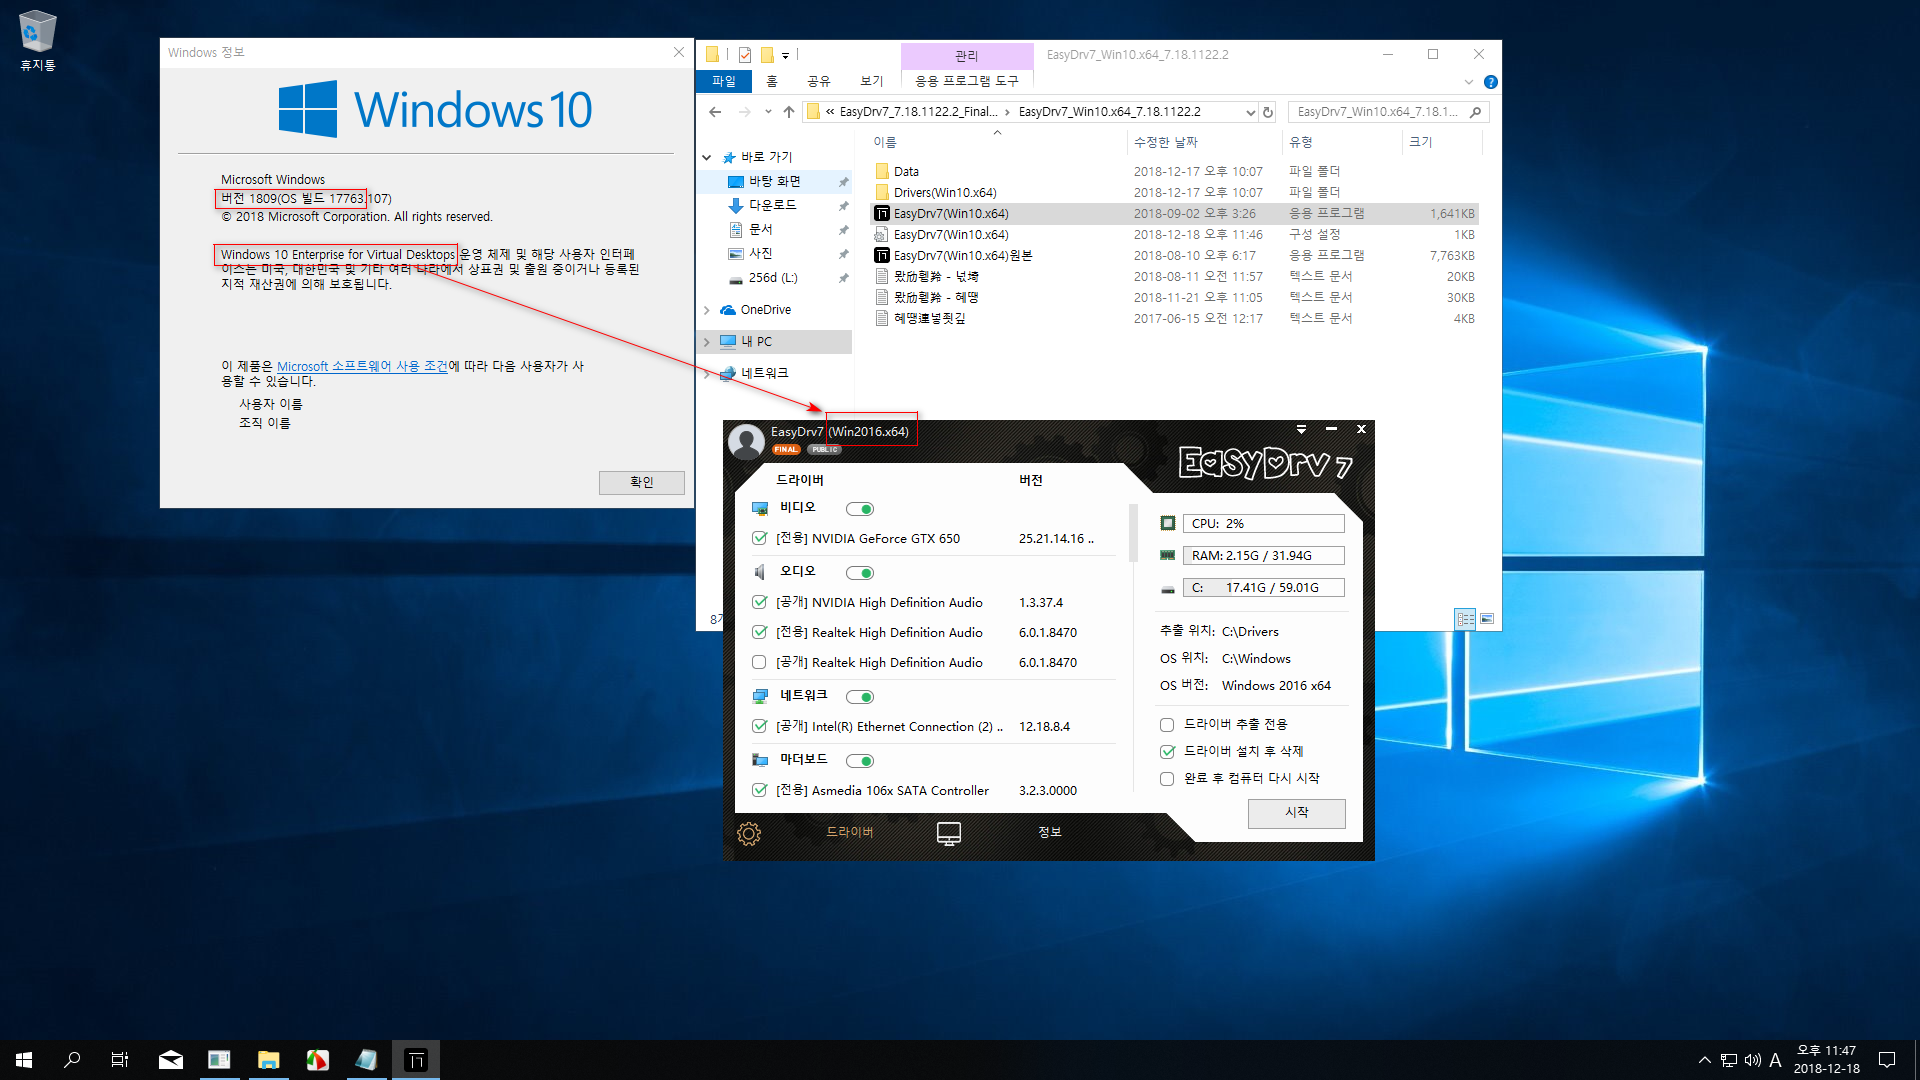The image size is (1920, 1080).
Task: Open Explorer help question mark icon
Action: [1491, 82]
